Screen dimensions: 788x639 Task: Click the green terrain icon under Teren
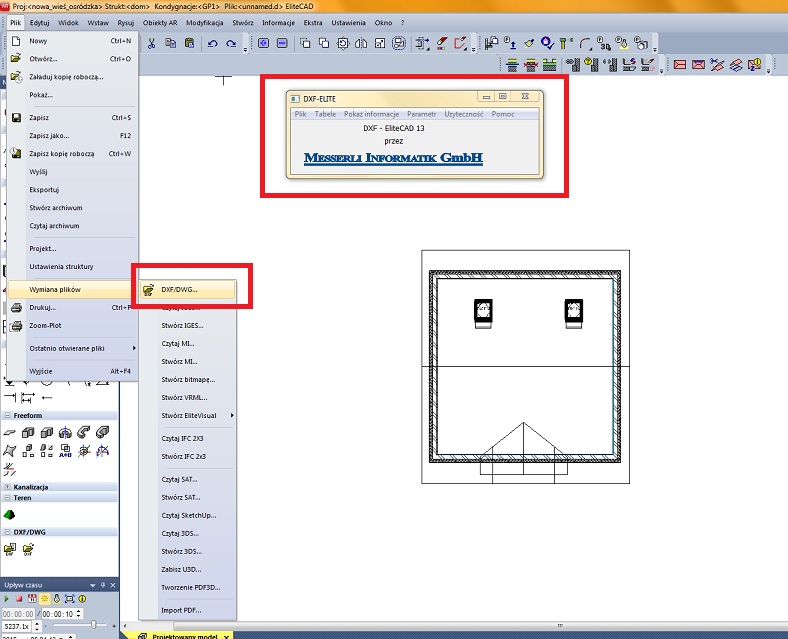(9, 515)
